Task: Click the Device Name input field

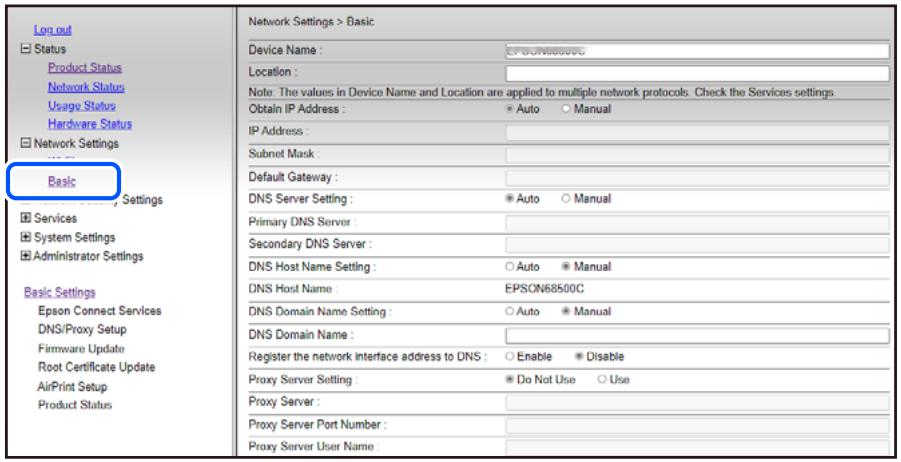Action: [x=697, y=51]
